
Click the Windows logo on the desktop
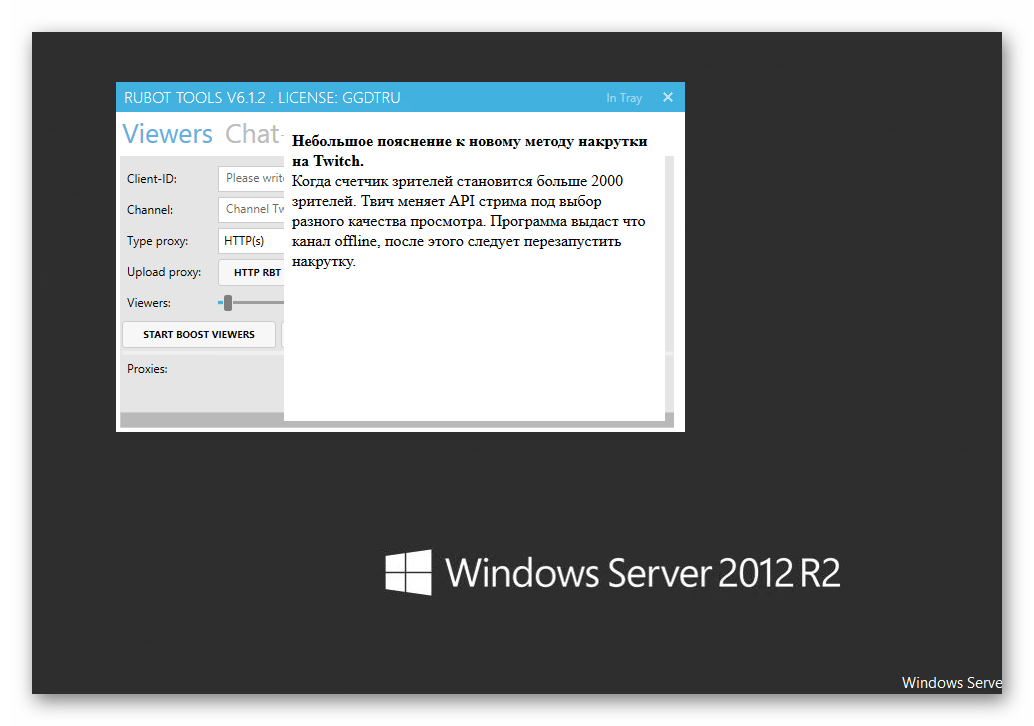click(x=408, y=572)
